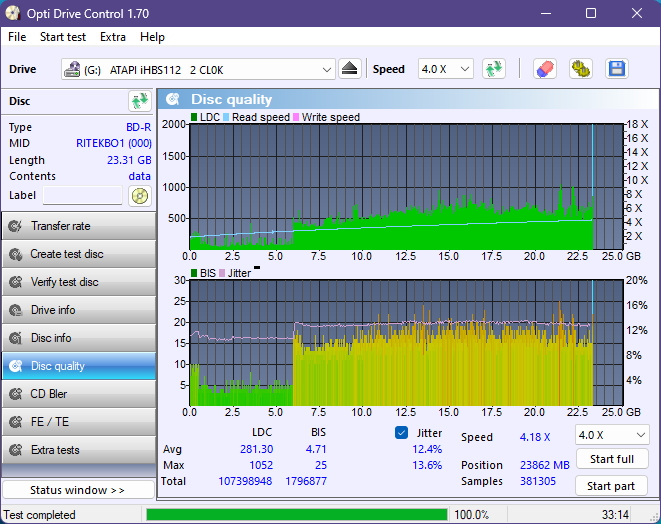Click the elapsed time 33:14
This screenshot has height=524, width=661.
click(615, 515)
